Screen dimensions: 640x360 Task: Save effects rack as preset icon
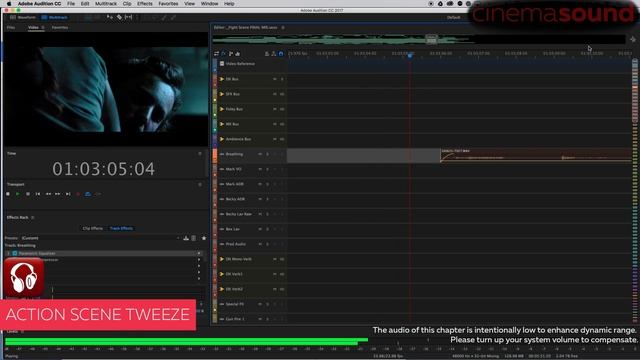[186, 238]
